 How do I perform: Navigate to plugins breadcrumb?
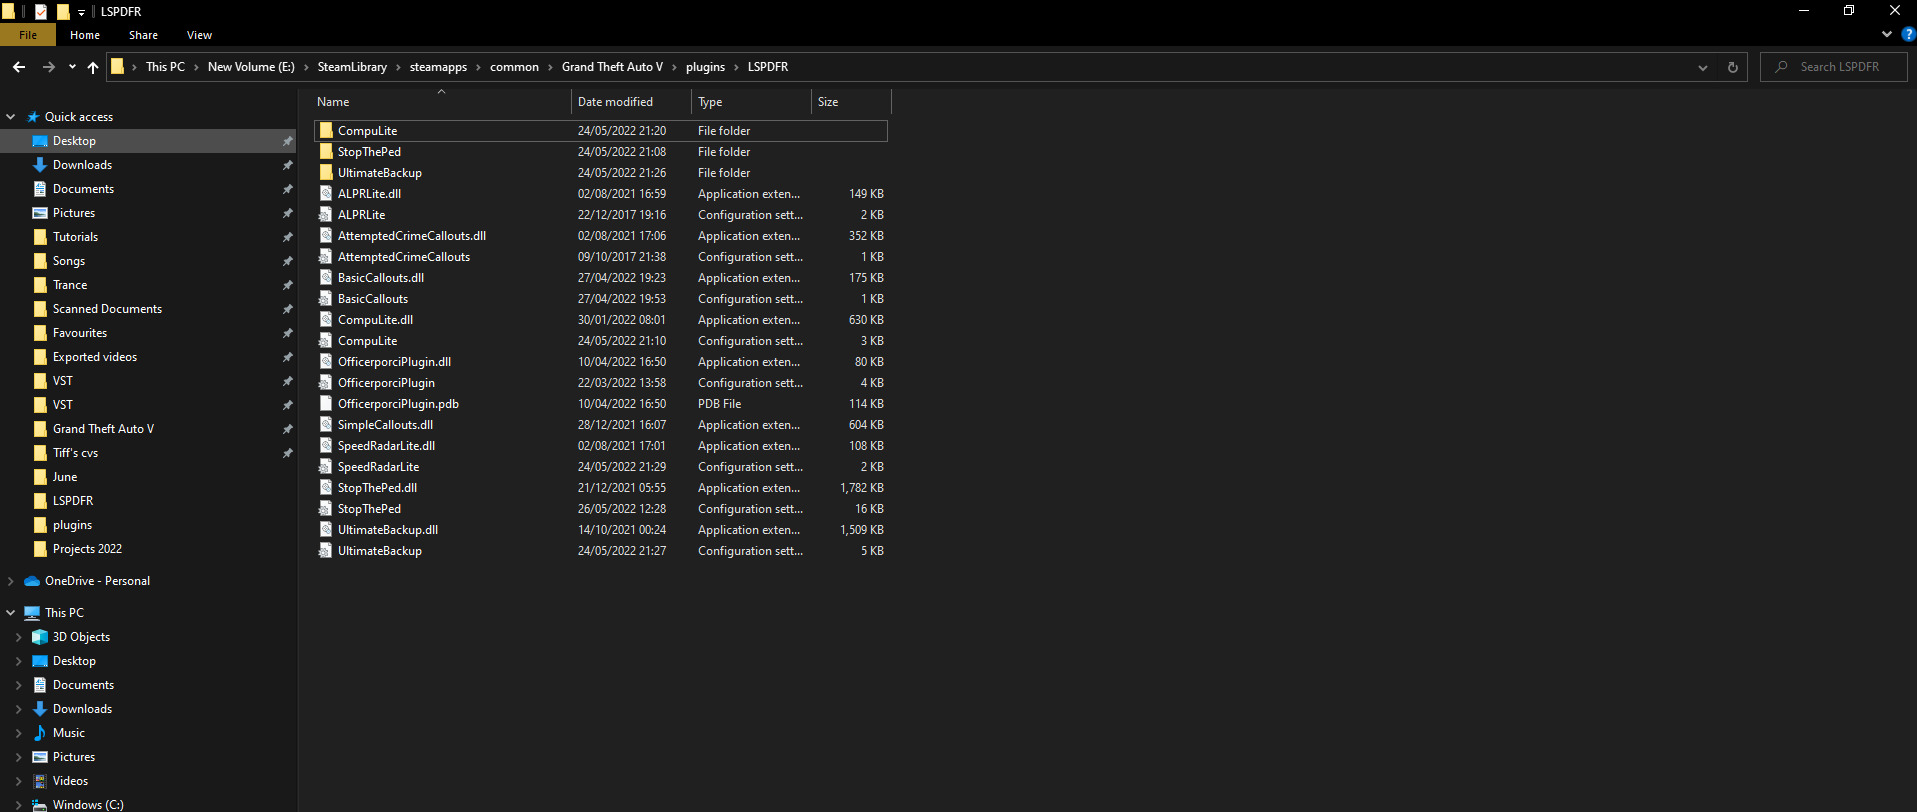click(x=705, y=67)
